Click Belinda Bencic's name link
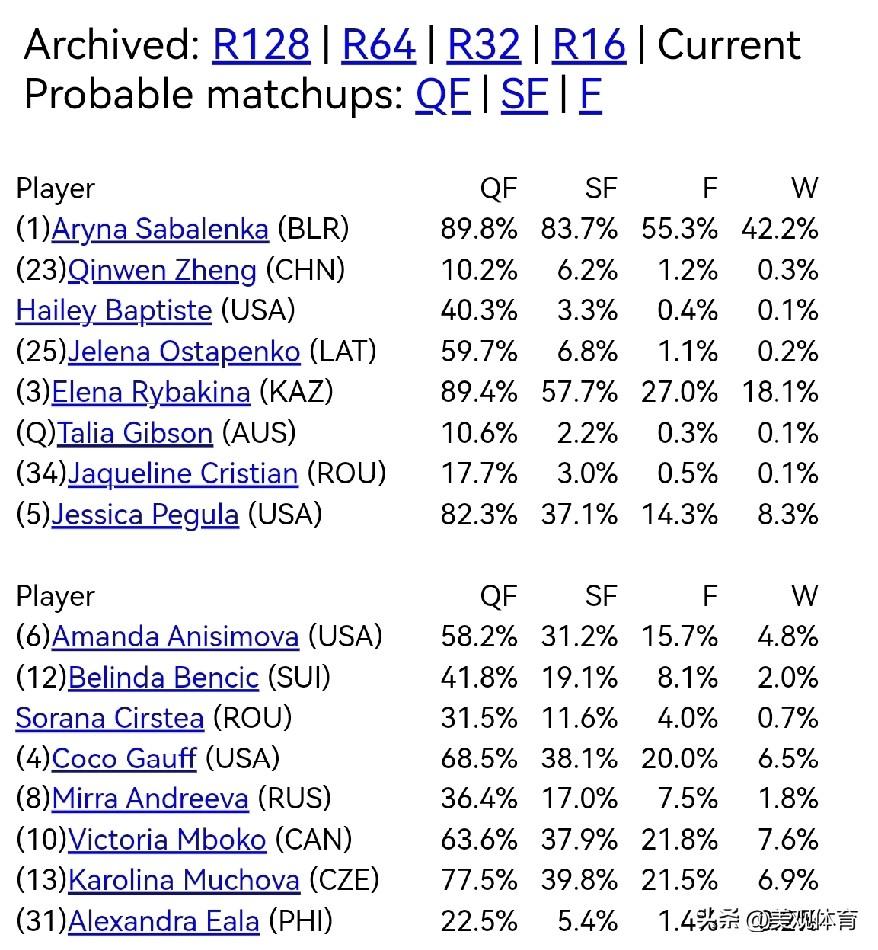The height and width of the screenshot is (950, 878). 163,677
